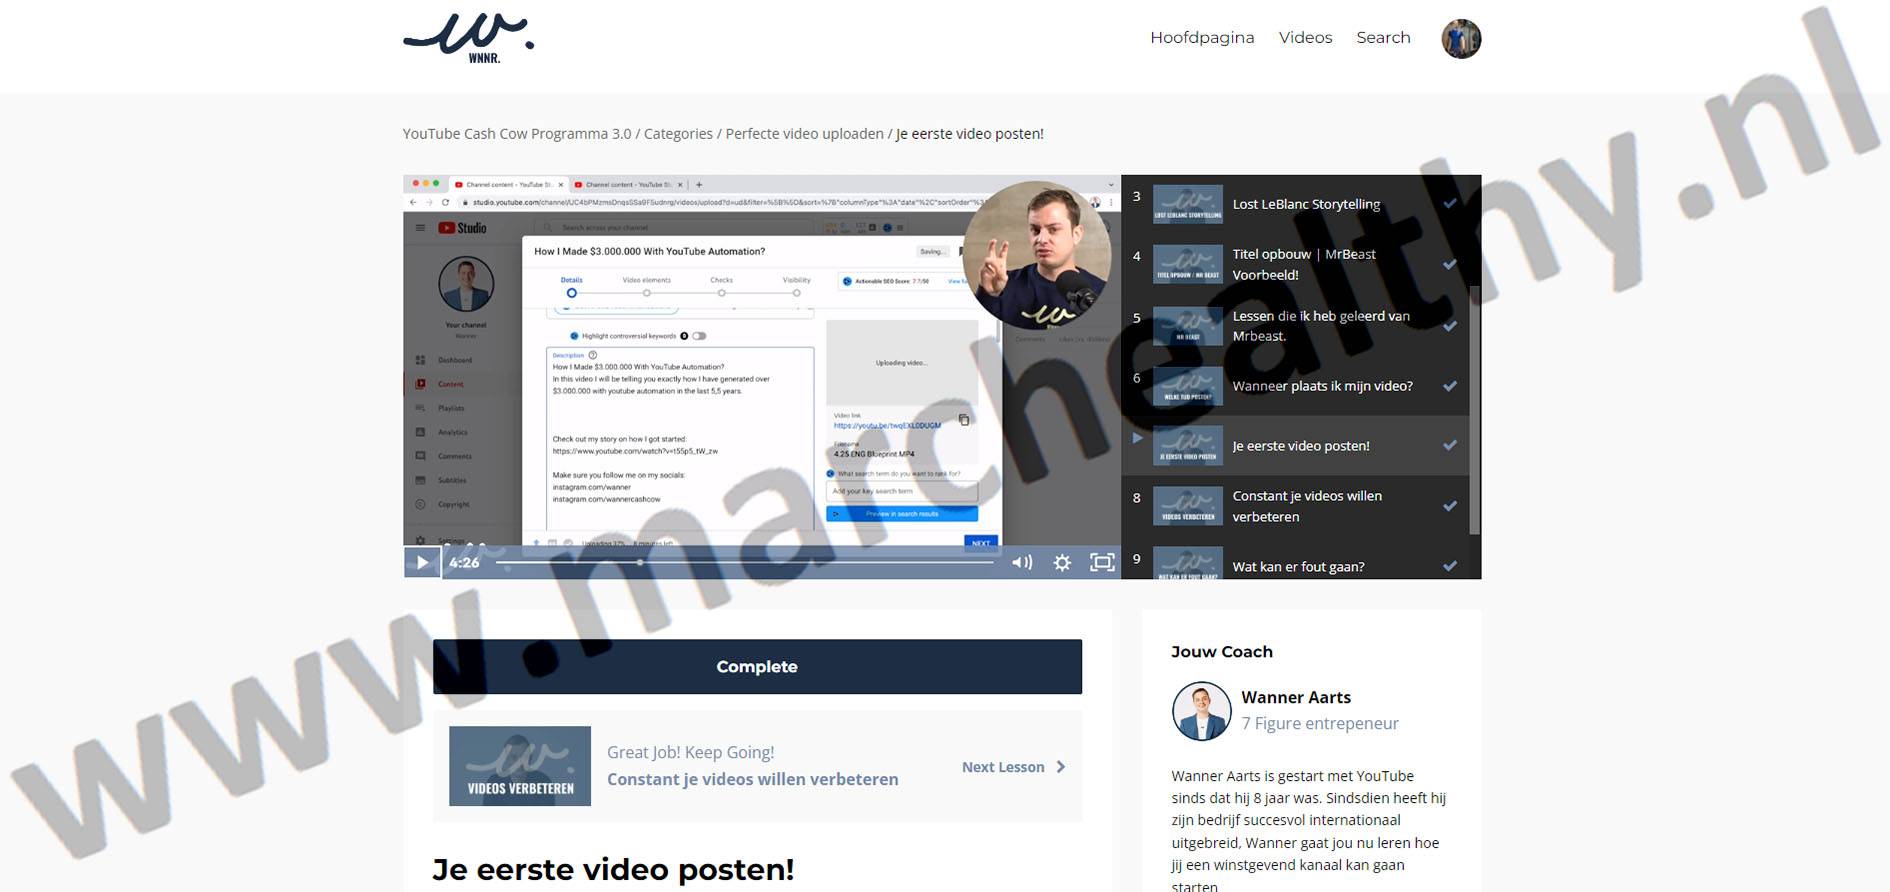Screen dimensions: 1890x892
Task: Toggle checkmark for Lost LeBlanc Storytelling
Action: pos(1449,204)
